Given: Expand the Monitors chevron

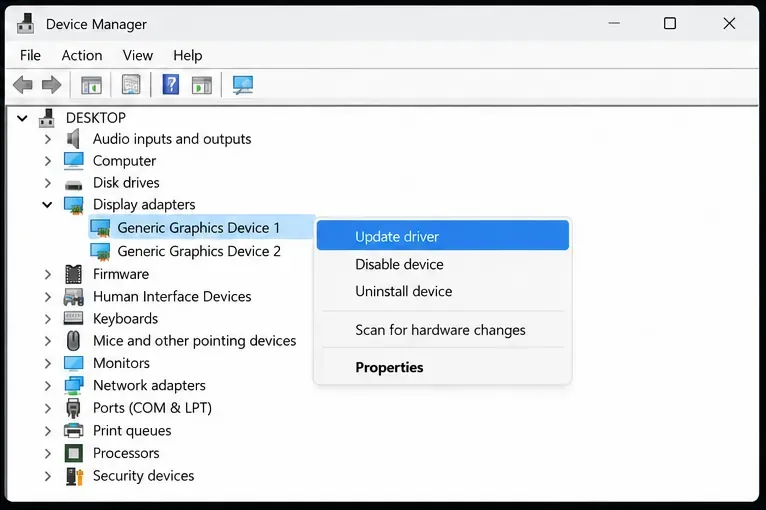Looking at the screenshot, I should pos(47,363).
